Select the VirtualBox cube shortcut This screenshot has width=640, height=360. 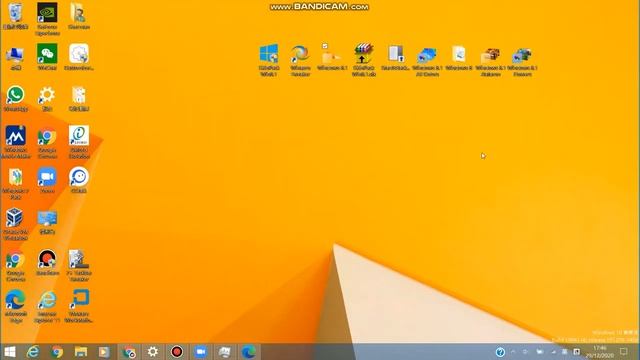15,218
